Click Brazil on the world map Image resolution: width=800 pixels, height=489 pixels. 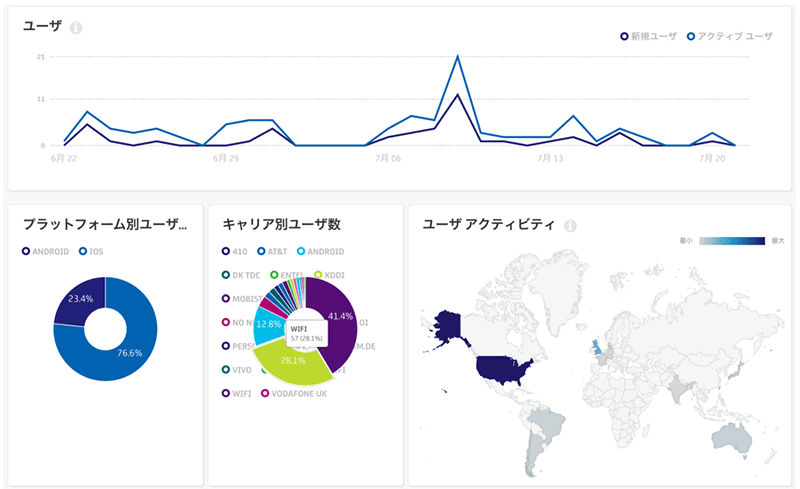[547, 423]
